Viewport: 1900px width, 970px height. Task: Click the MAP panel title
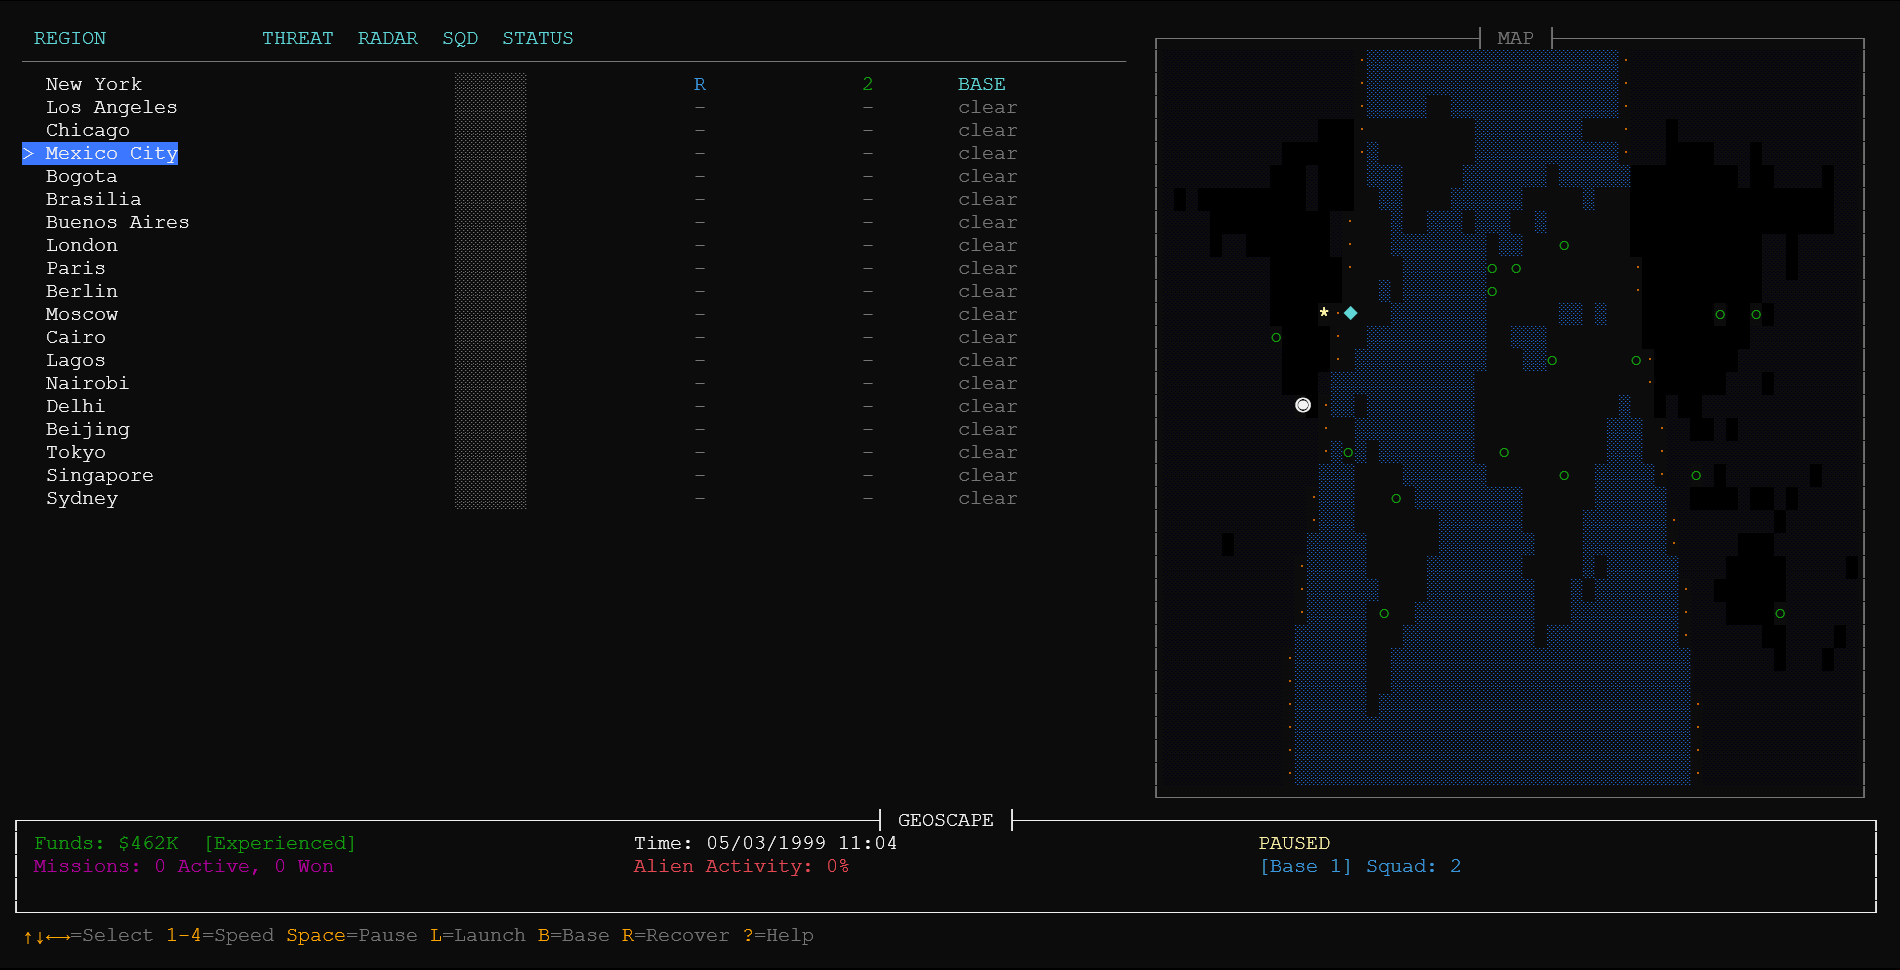(1515, 38)
